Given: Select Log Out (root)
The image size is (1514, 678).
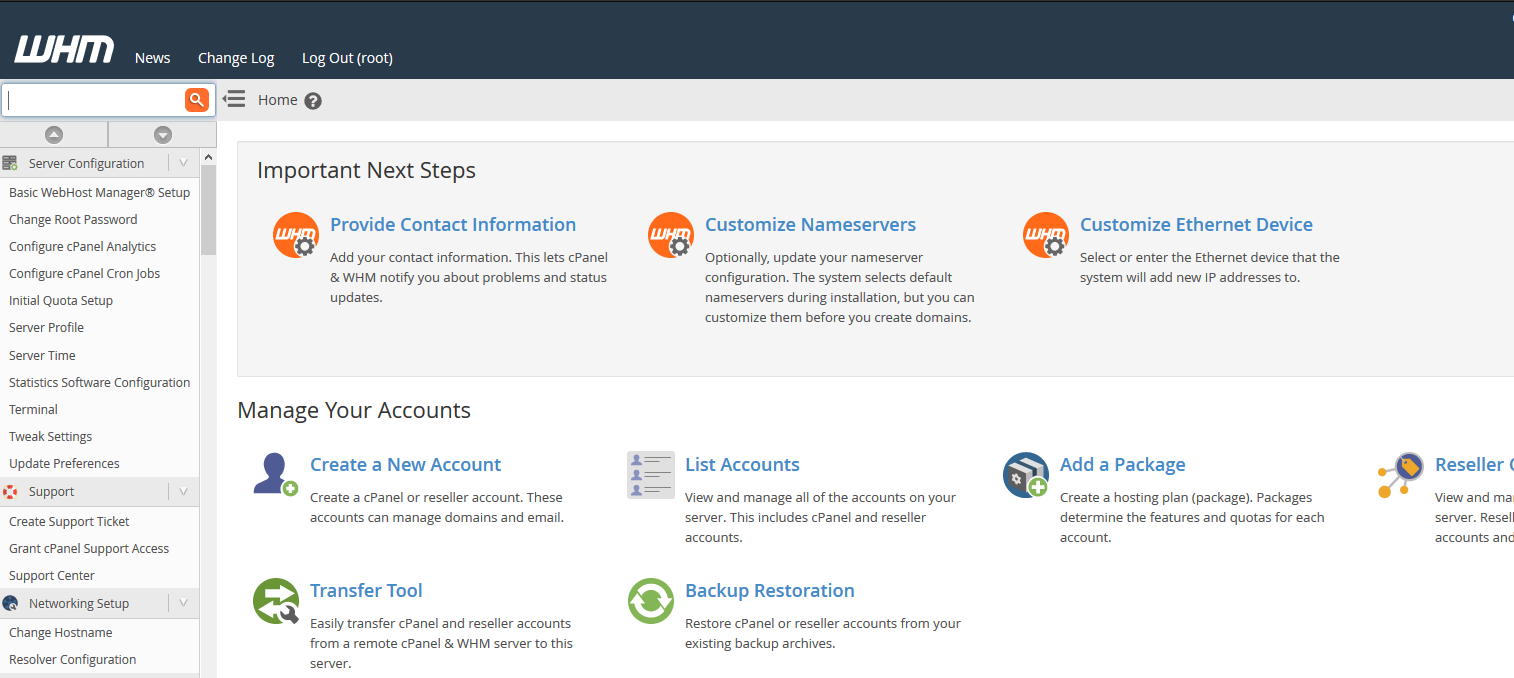Looking at the screenshot, I should [347, 58].
